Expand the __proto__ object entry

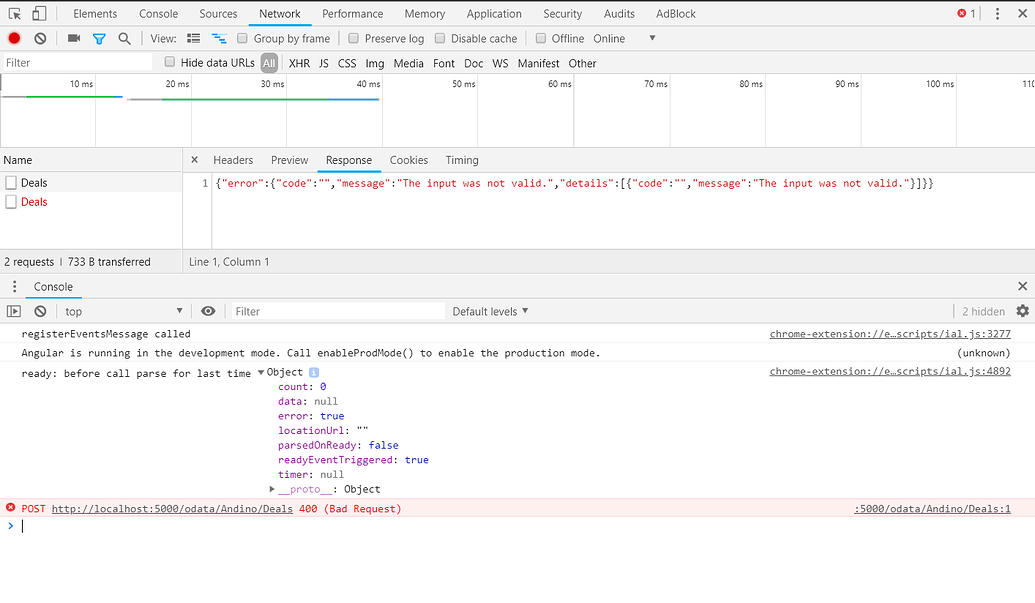(272, 489)
